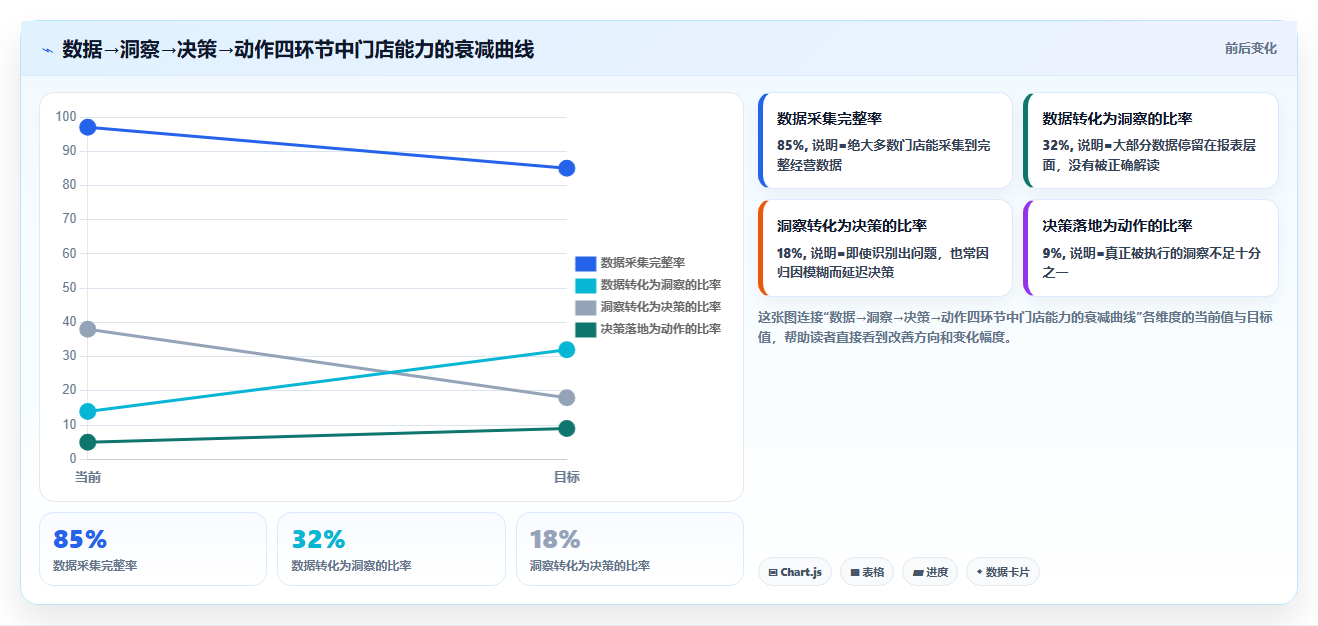The image size is (1318, 626).
Task: Click the 85% stat card
Action: (x=153, y=549)
